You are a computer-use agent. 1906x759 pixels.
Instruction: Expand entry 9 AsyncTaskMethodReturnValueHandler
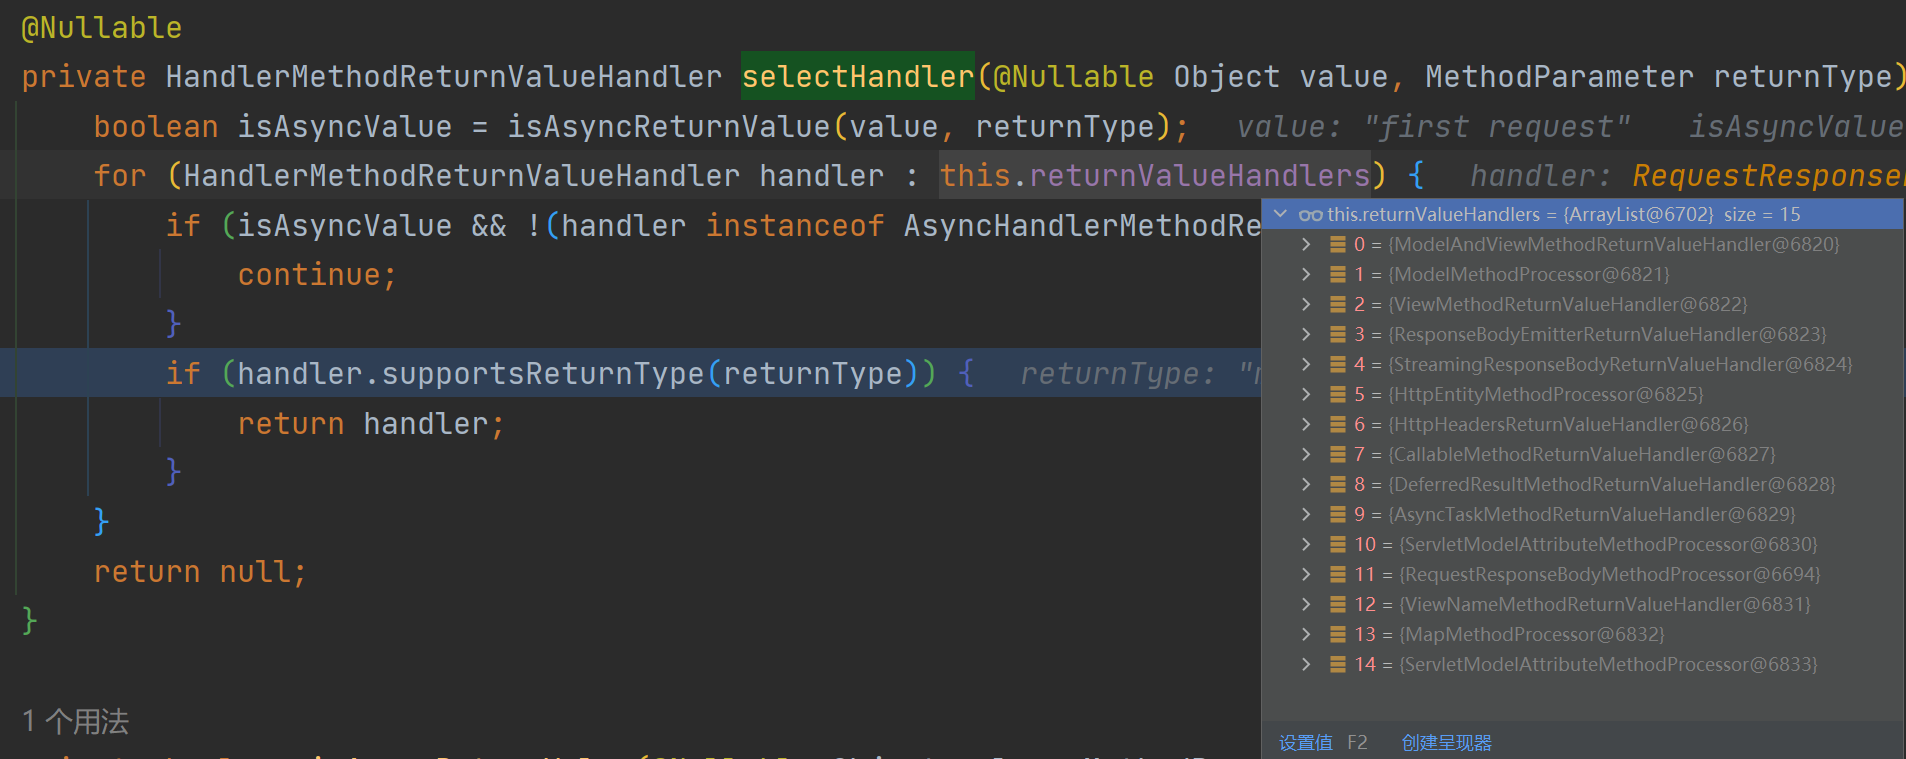[1306, 514]
